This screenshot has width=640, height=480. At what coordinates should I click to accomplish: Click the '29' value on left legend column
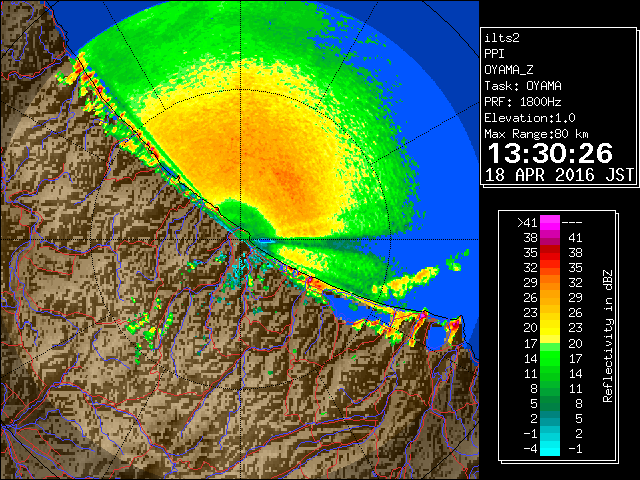click(x=530, y=282)
